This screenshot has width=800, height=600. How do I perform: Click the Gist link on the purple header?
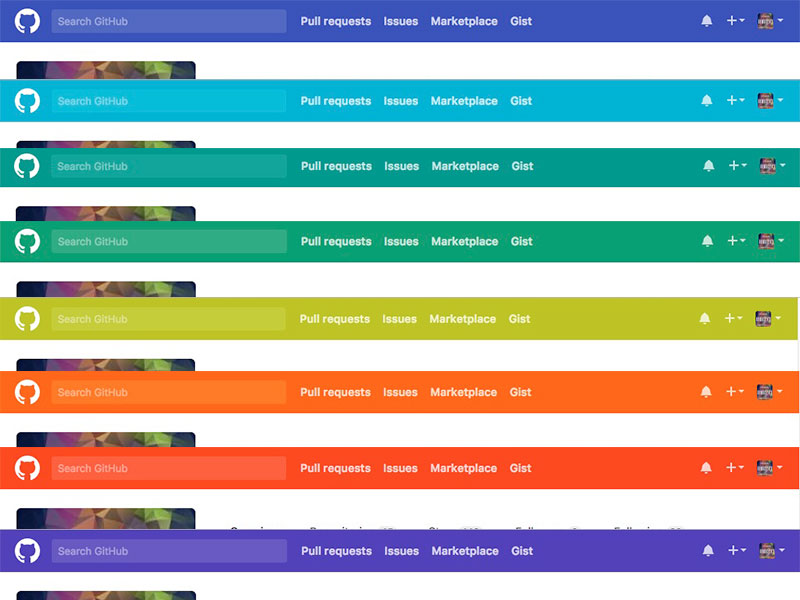521,551
